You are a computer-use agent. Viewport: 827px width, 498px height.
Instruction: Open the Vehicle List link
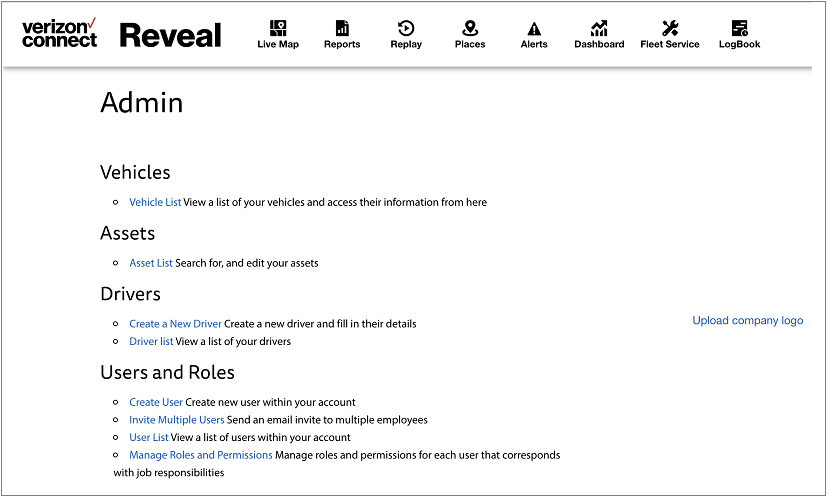tap(155, 202)
